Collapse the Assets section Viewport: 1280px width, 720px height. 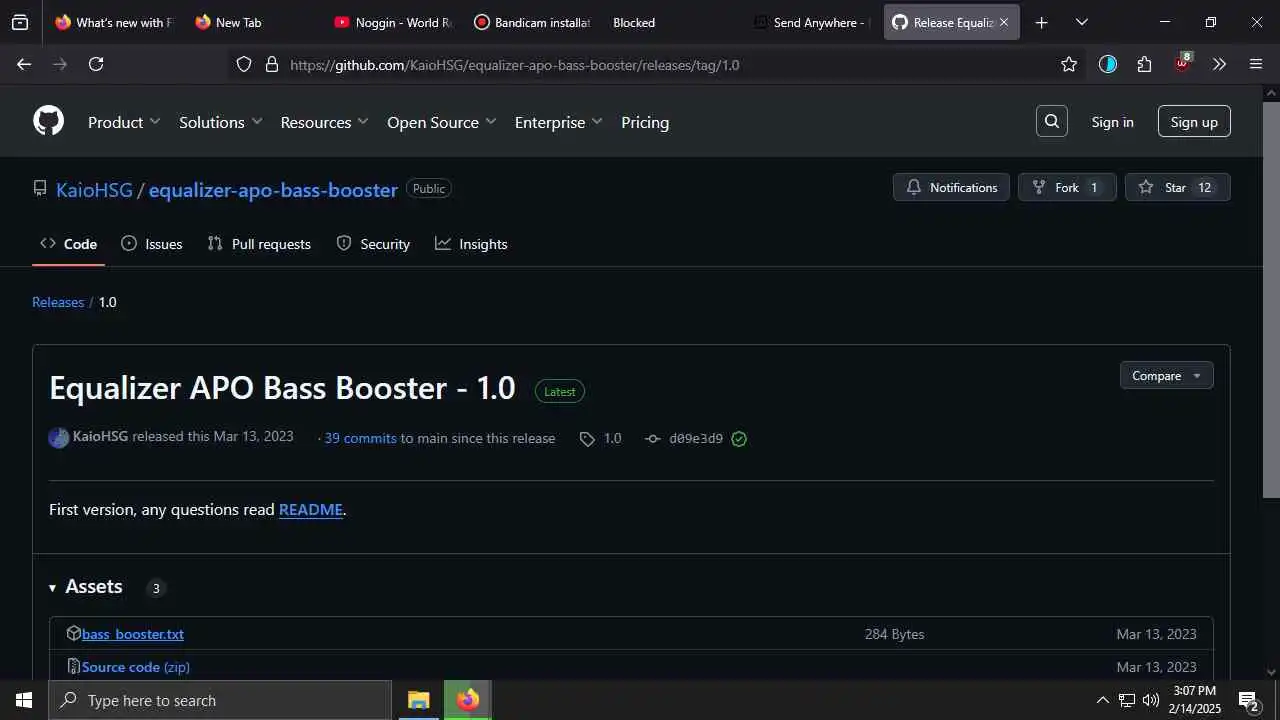click(x=86, y=587)
